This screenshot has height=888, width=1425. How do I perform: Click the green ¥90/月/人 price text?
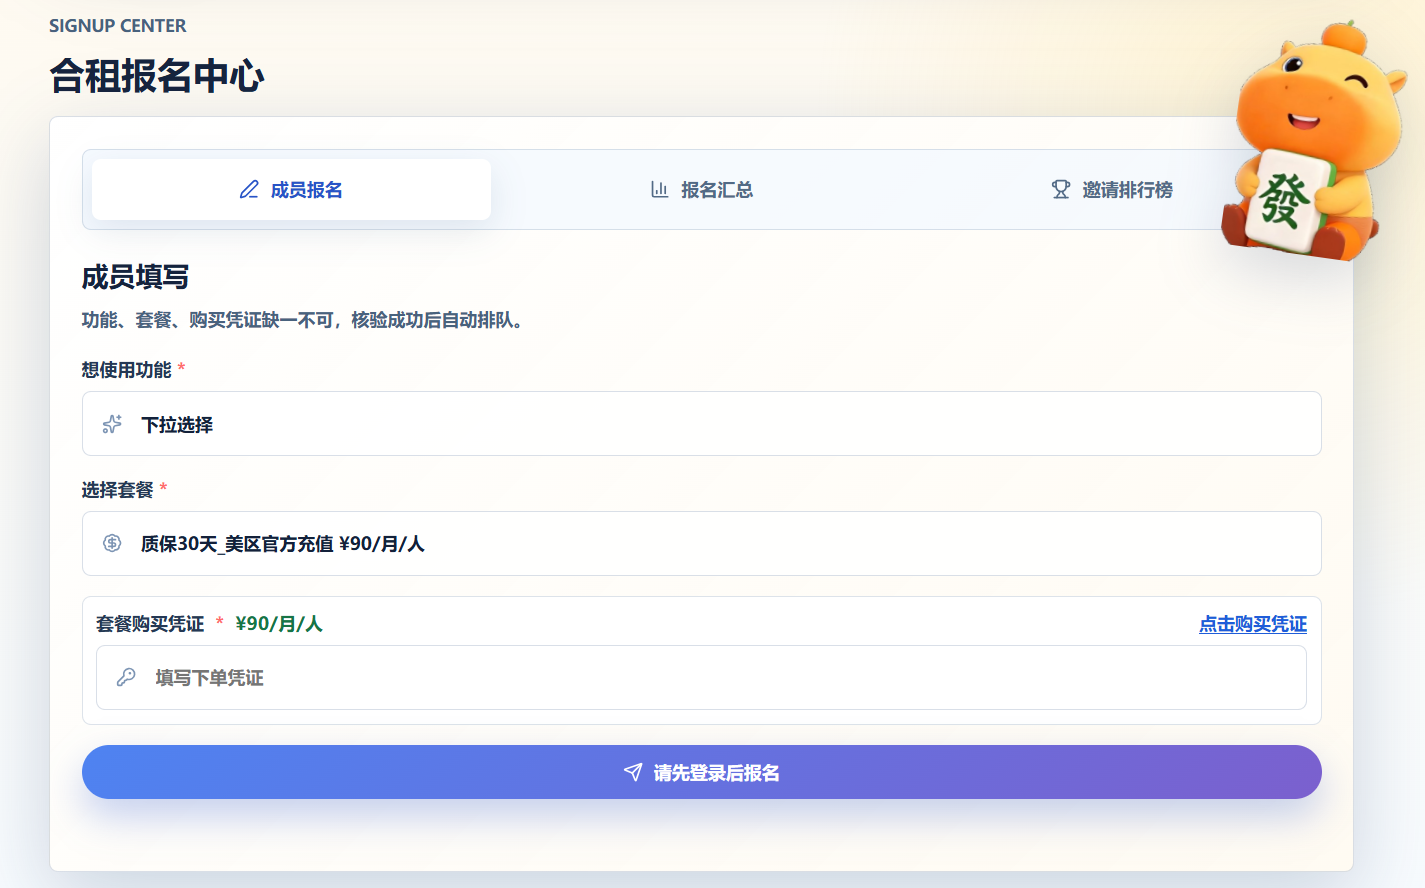(279, 624)
